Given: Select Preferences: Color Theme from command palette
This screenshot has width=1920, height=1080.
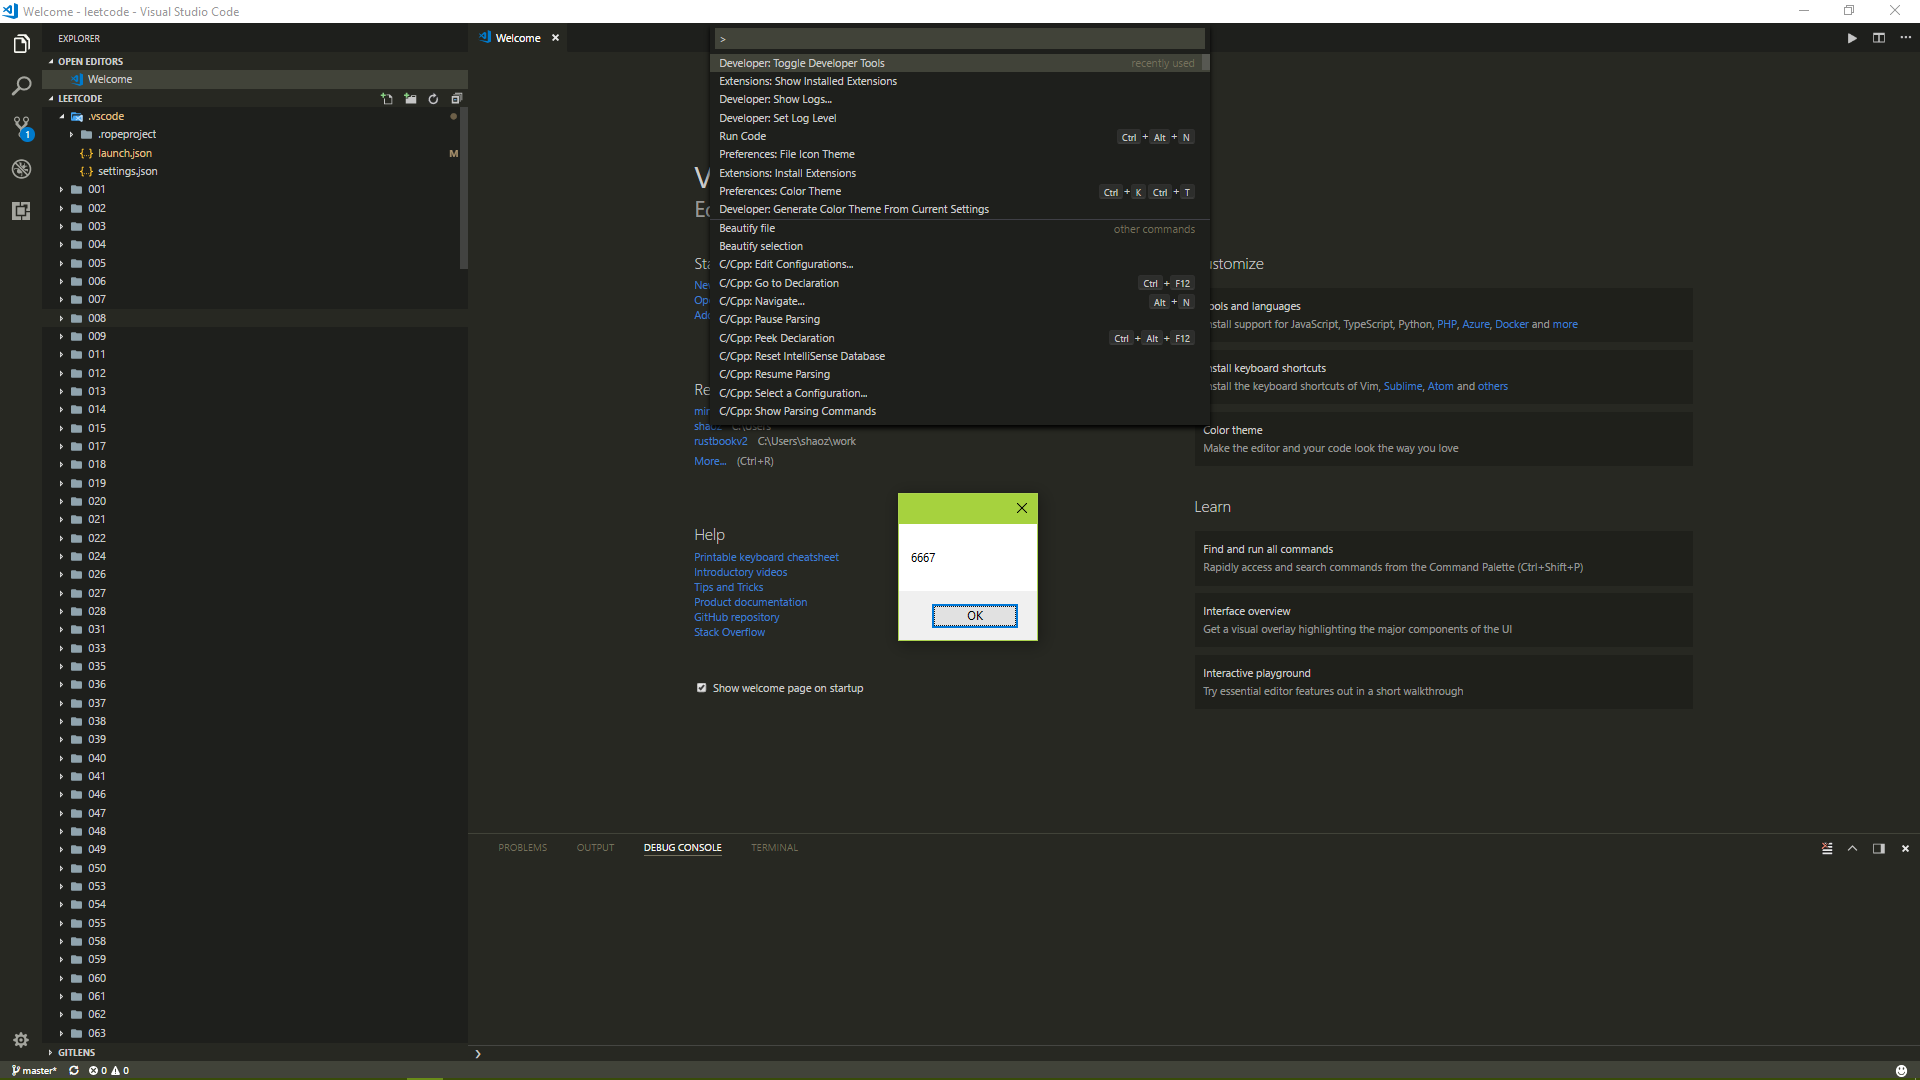Looking at the screenshot, I should click(x=781, y=191).
